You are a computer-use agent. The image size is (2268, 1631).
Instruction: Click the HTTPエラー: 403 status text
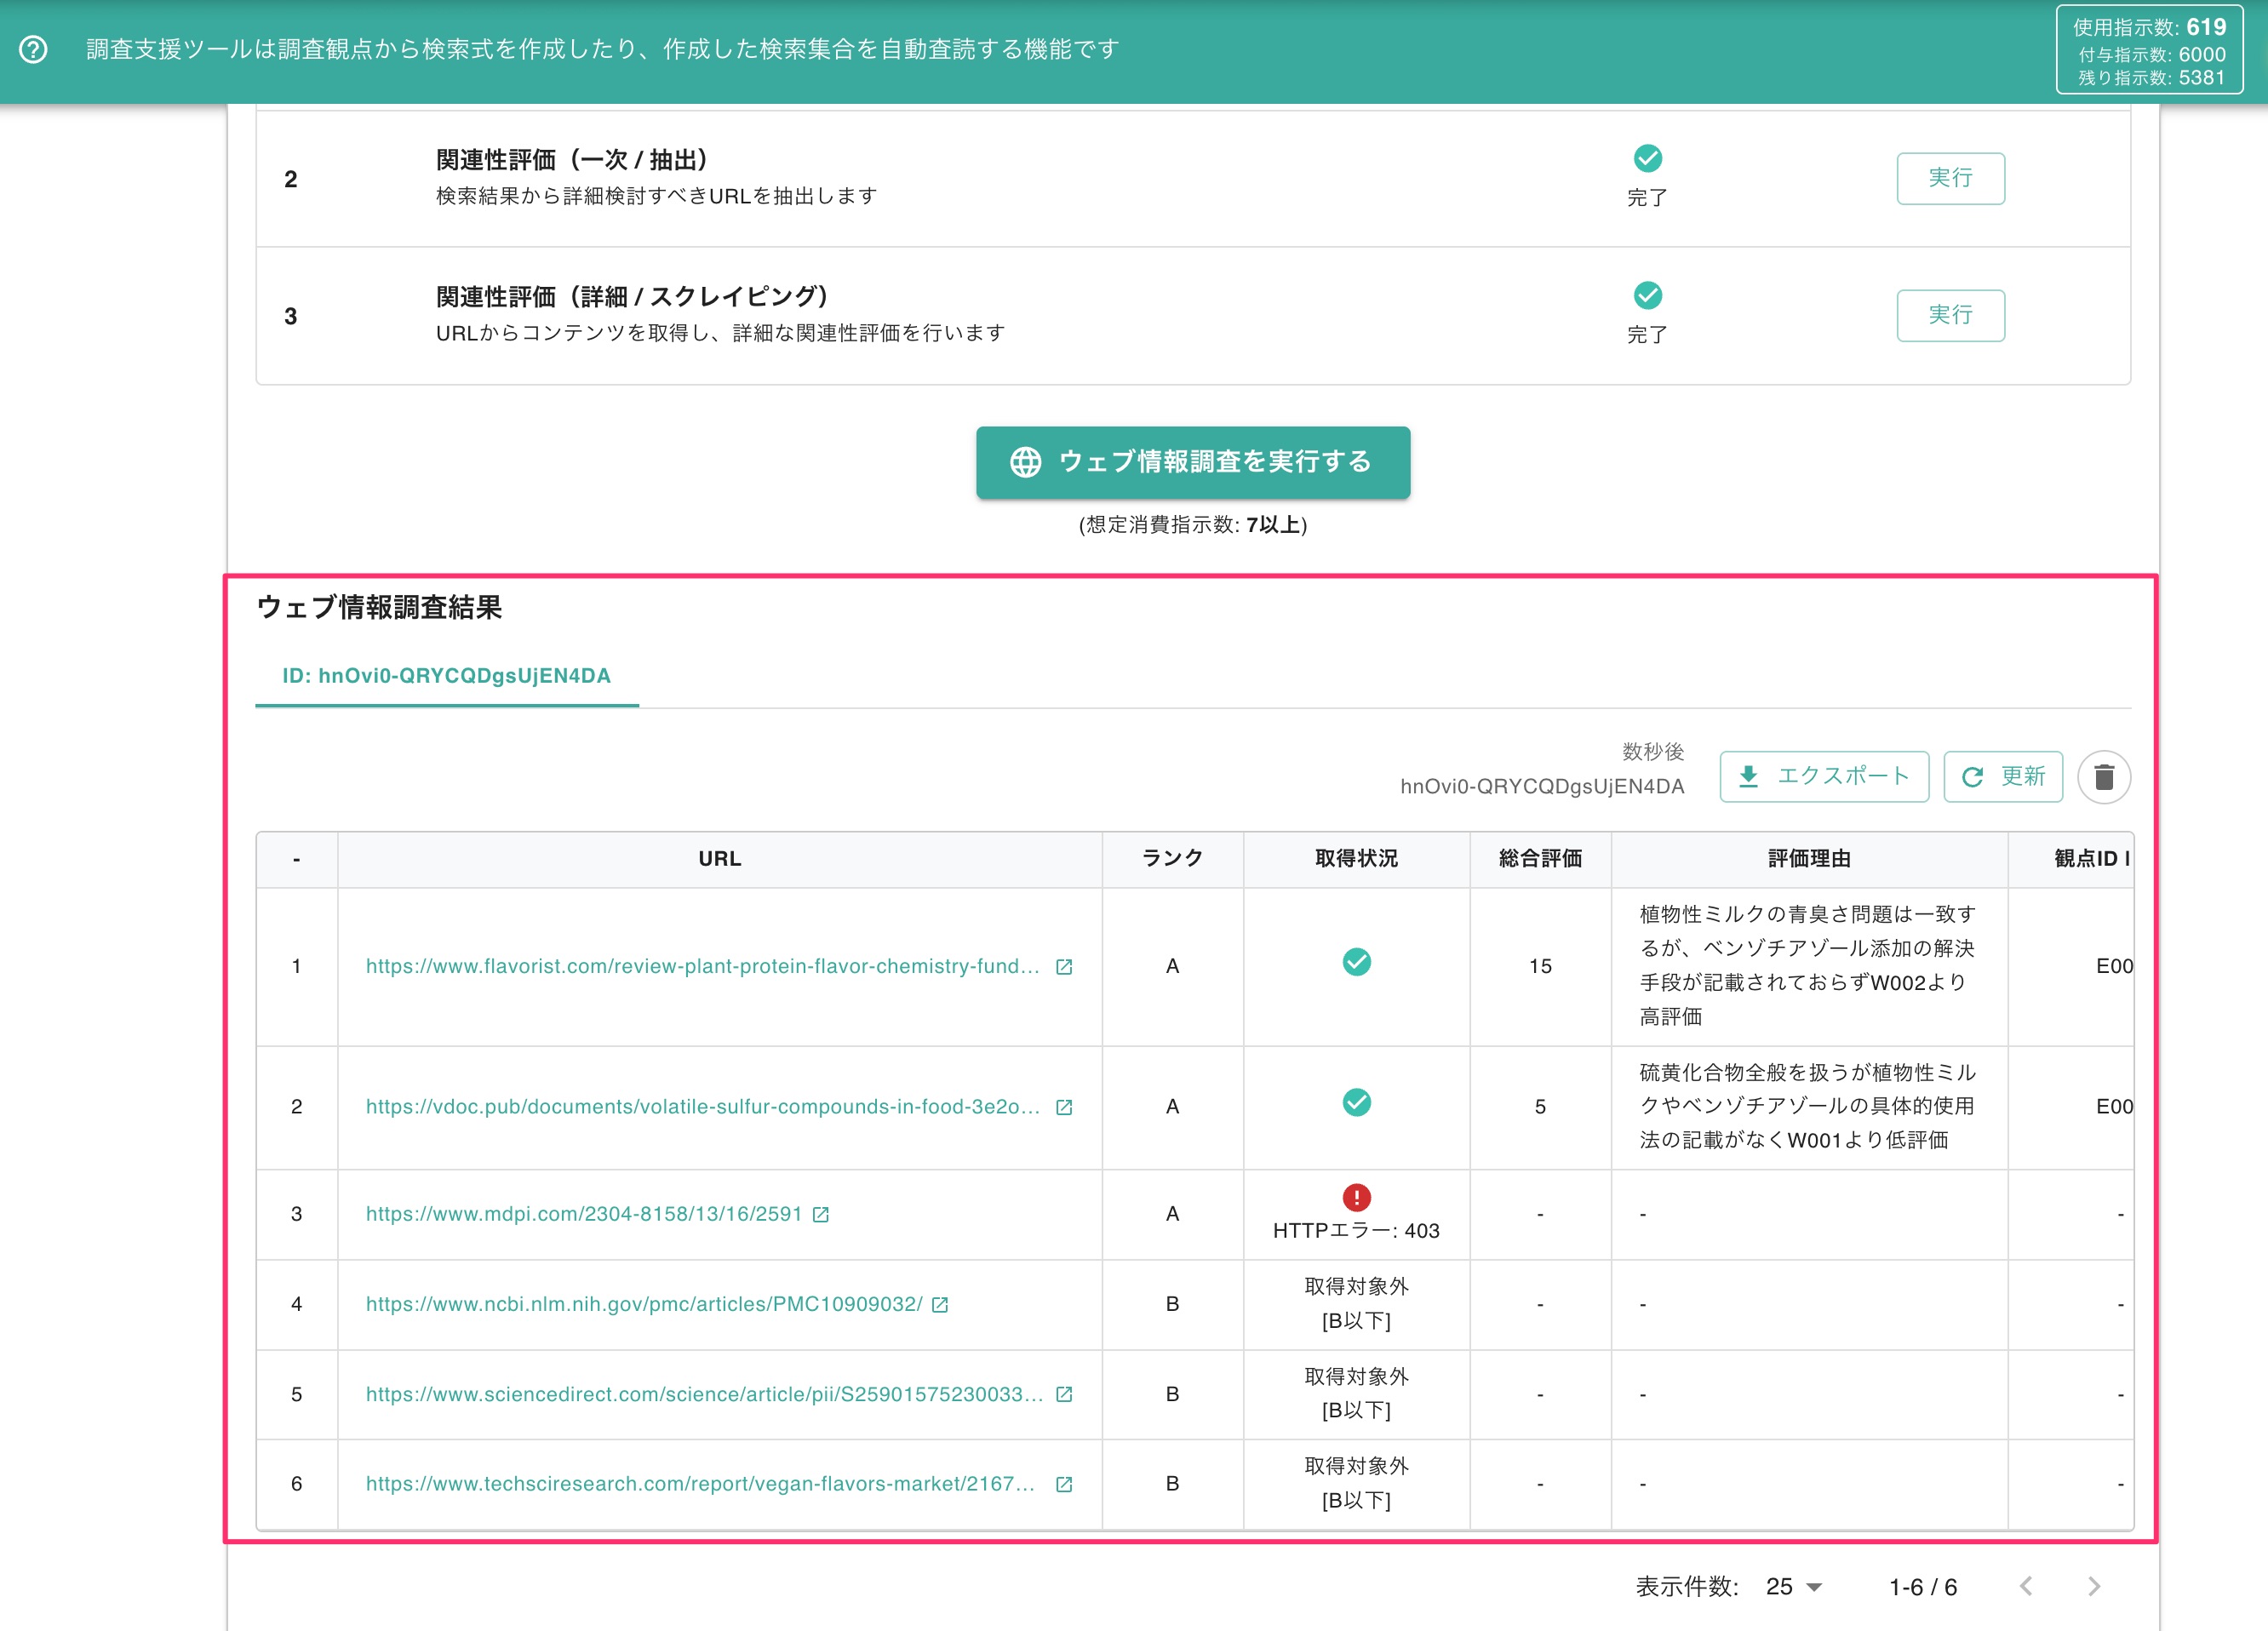click(x=1356, y=1231)
